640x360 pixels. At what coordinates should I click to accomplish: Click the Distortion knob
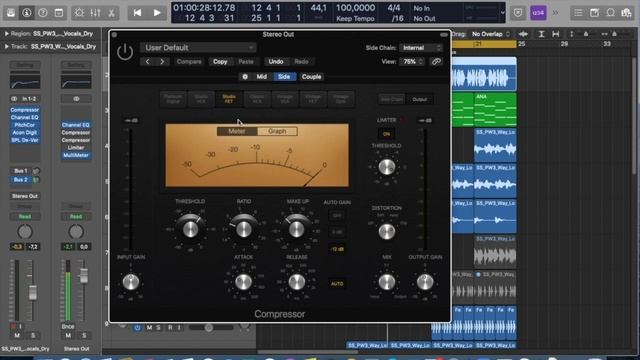(387, 232)
